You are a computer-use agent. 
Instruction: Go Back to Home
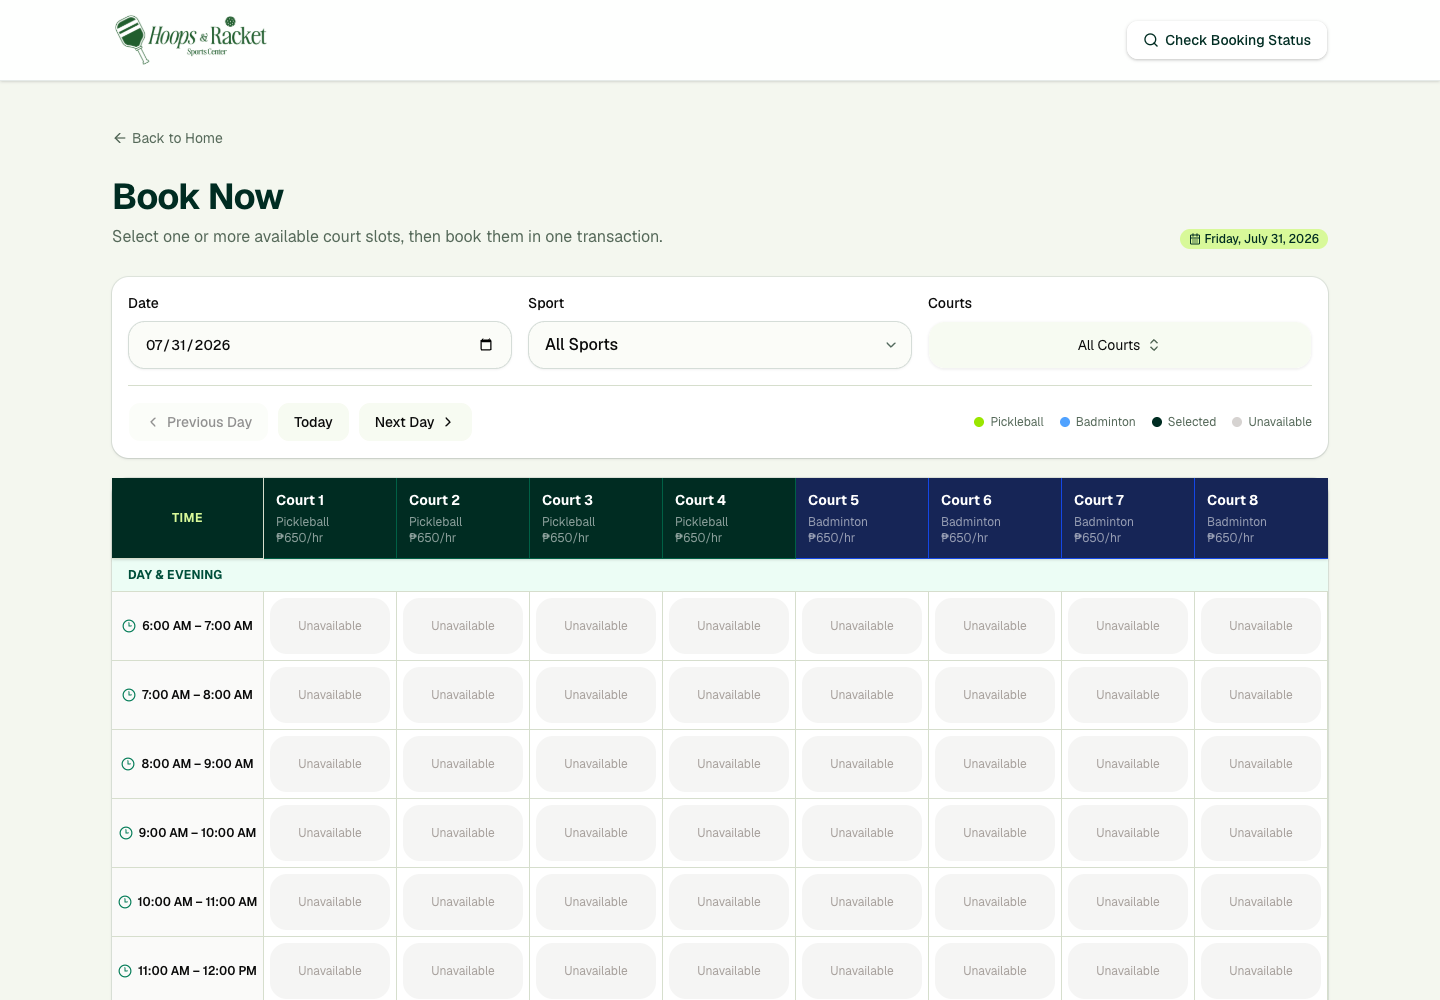pos(168,138)
